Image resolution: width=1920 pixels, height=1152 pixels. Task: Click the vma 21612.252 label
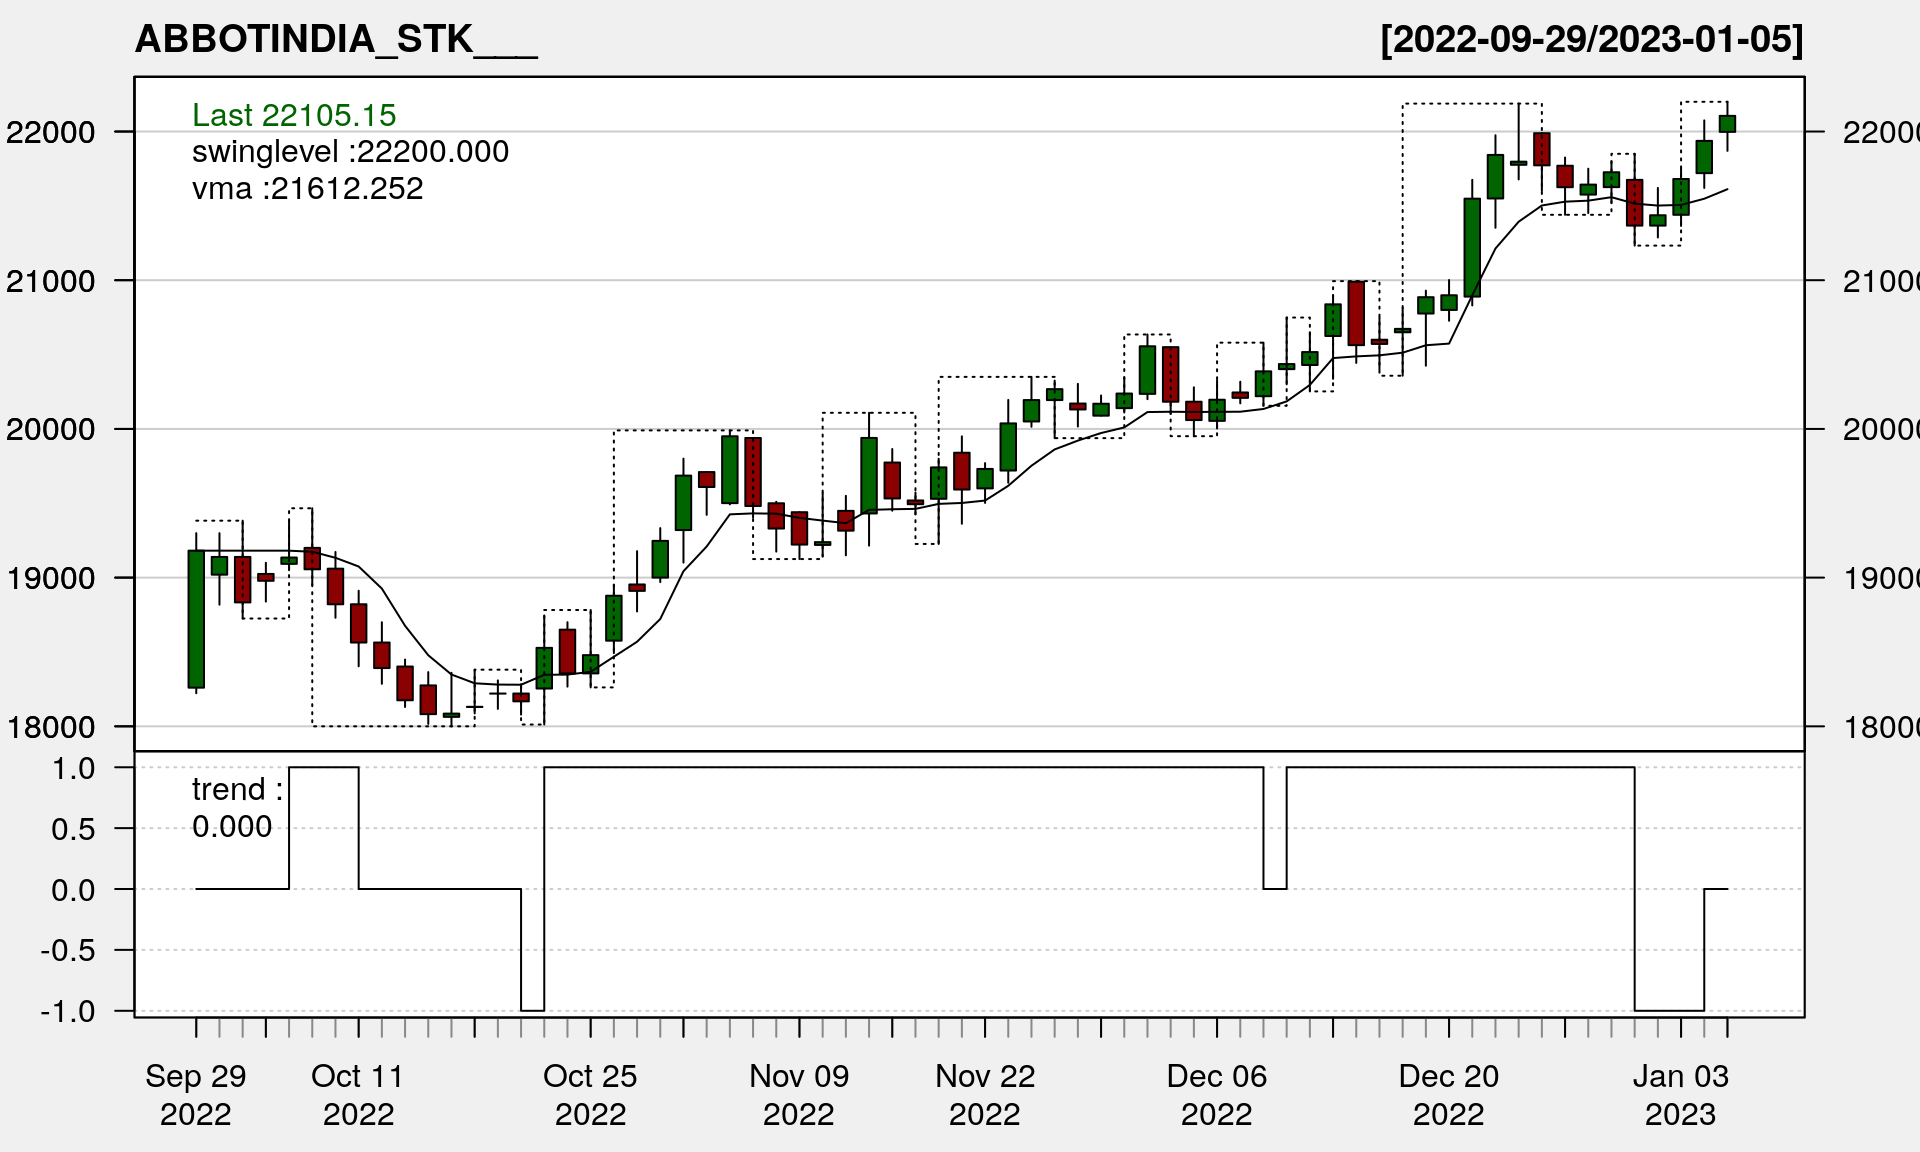[x=307, y=189]
